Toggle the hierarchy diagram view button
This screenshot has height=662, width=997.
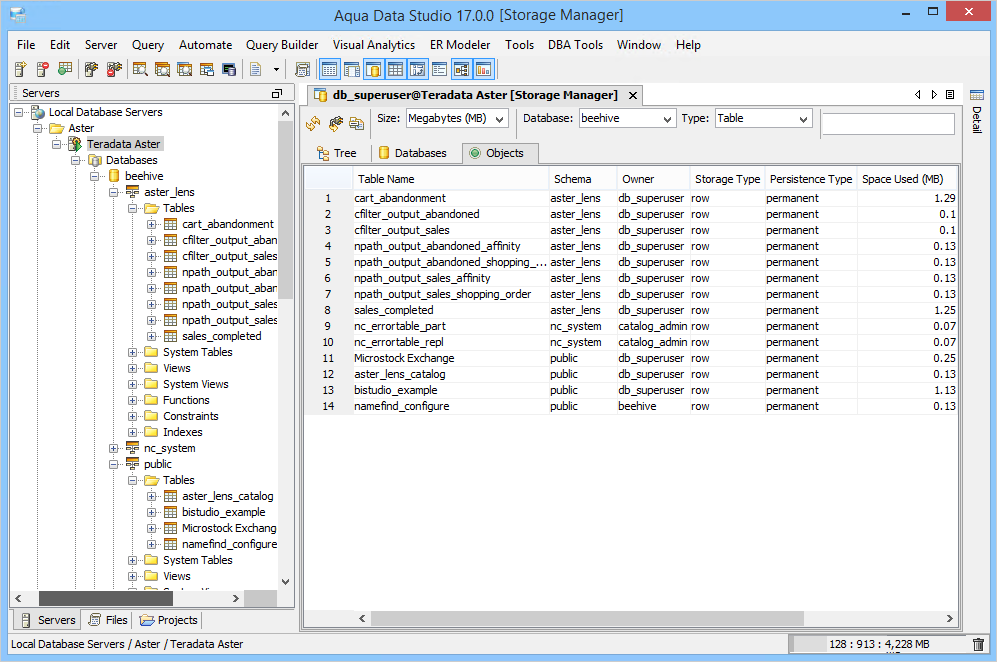pyautogui.click(x=462, y=69)
